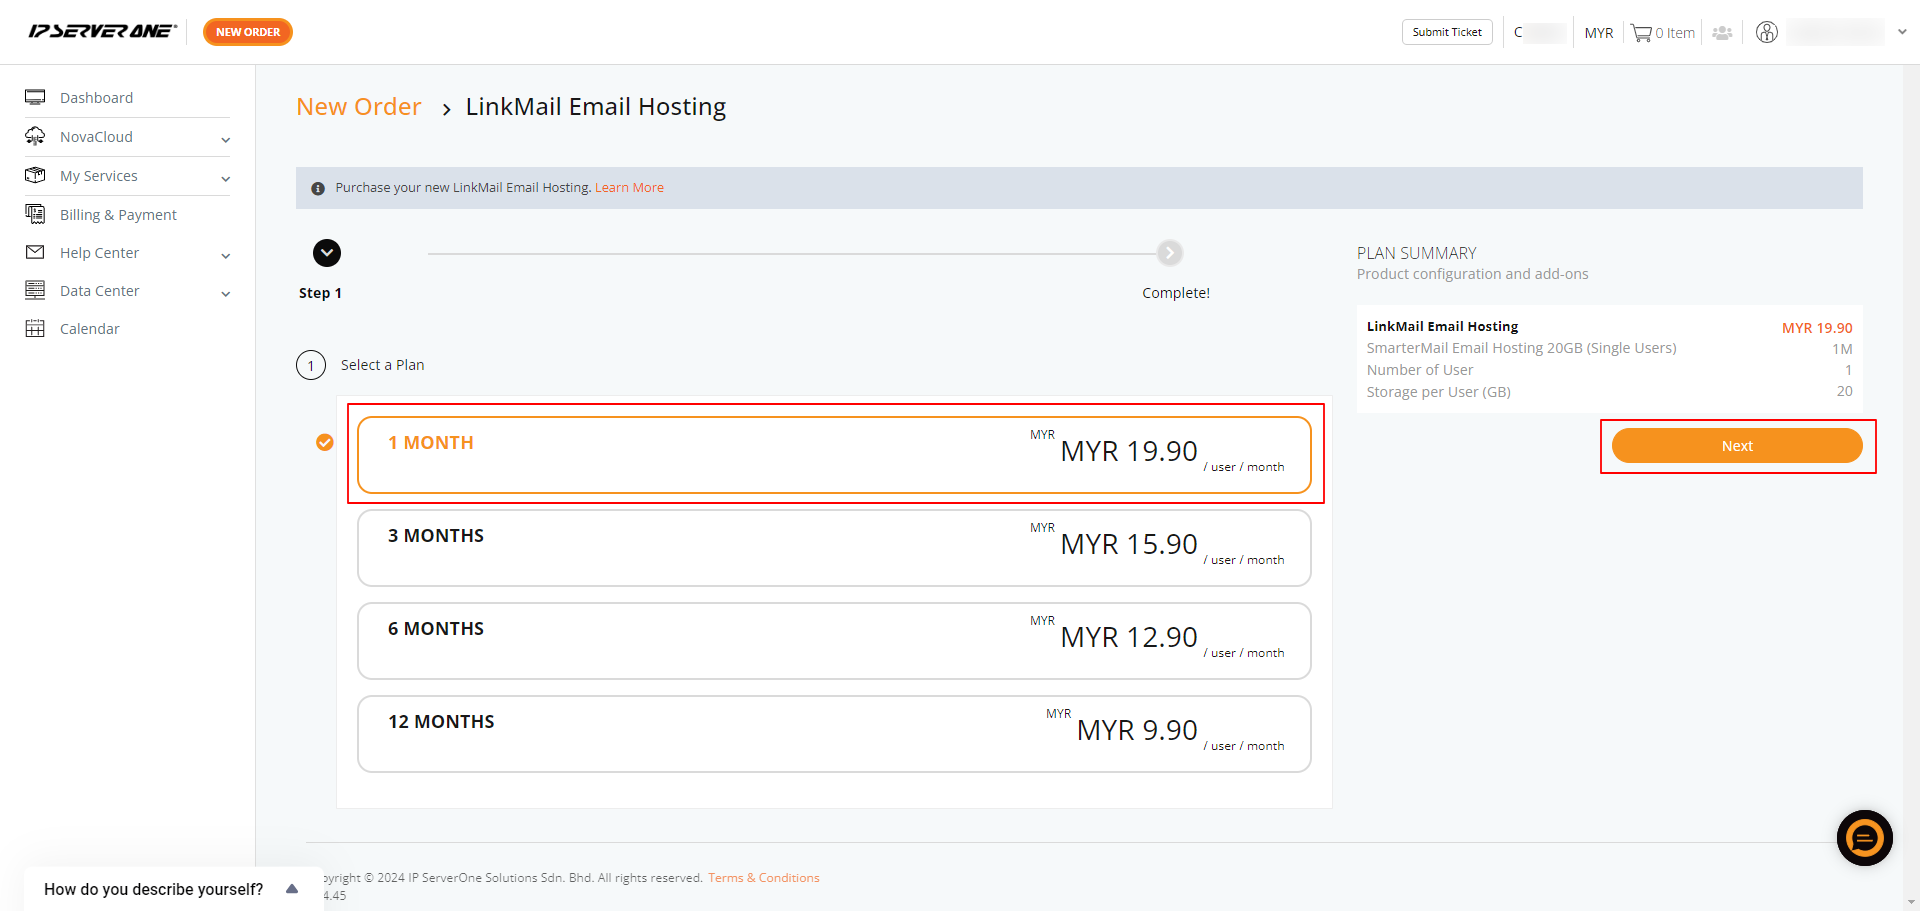This screenshot has height=911, width=1920.
Task: Open the My Services menu item
Action: click(x=99, y=176)
